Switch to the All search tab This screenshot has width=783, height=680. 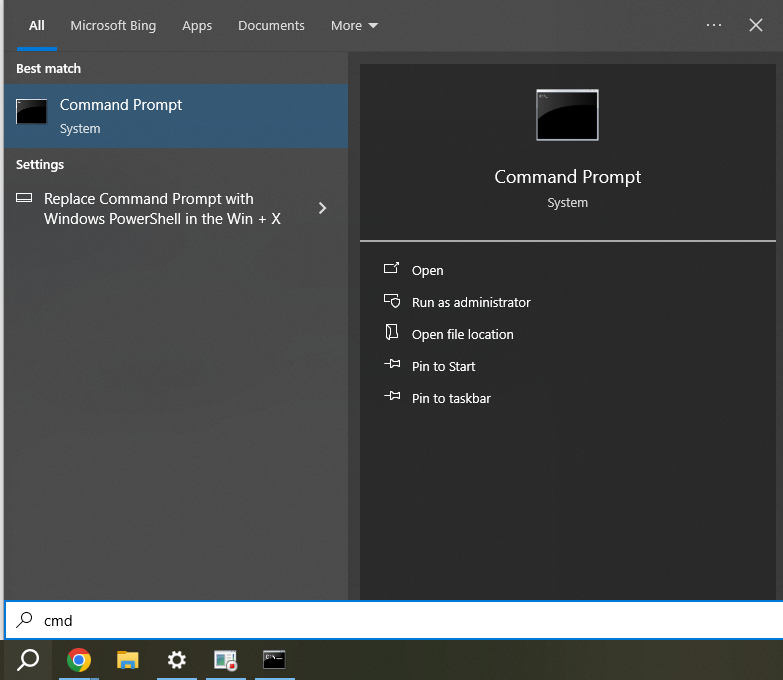[36, 25]
